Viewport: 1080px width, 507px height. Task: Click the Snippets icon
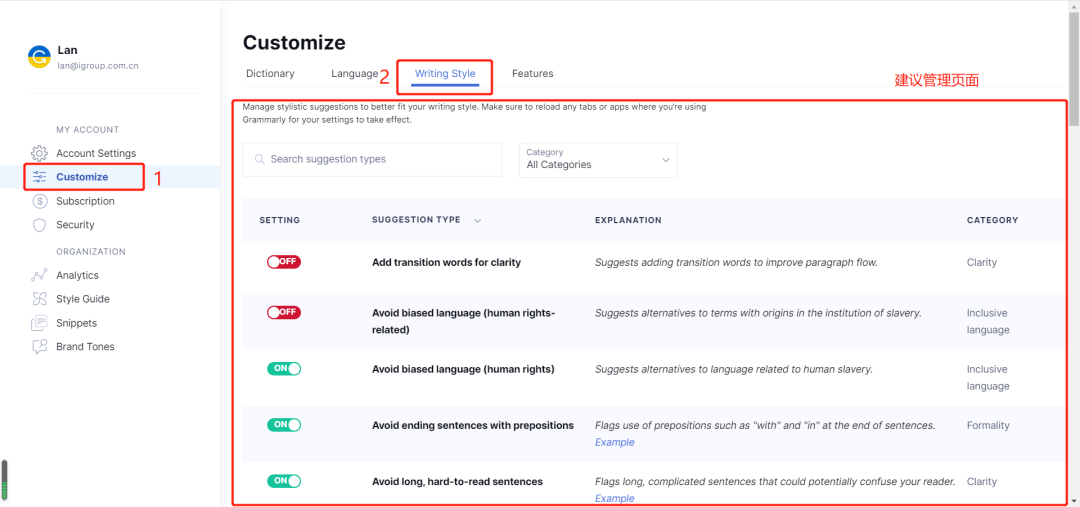click(39, 323)
